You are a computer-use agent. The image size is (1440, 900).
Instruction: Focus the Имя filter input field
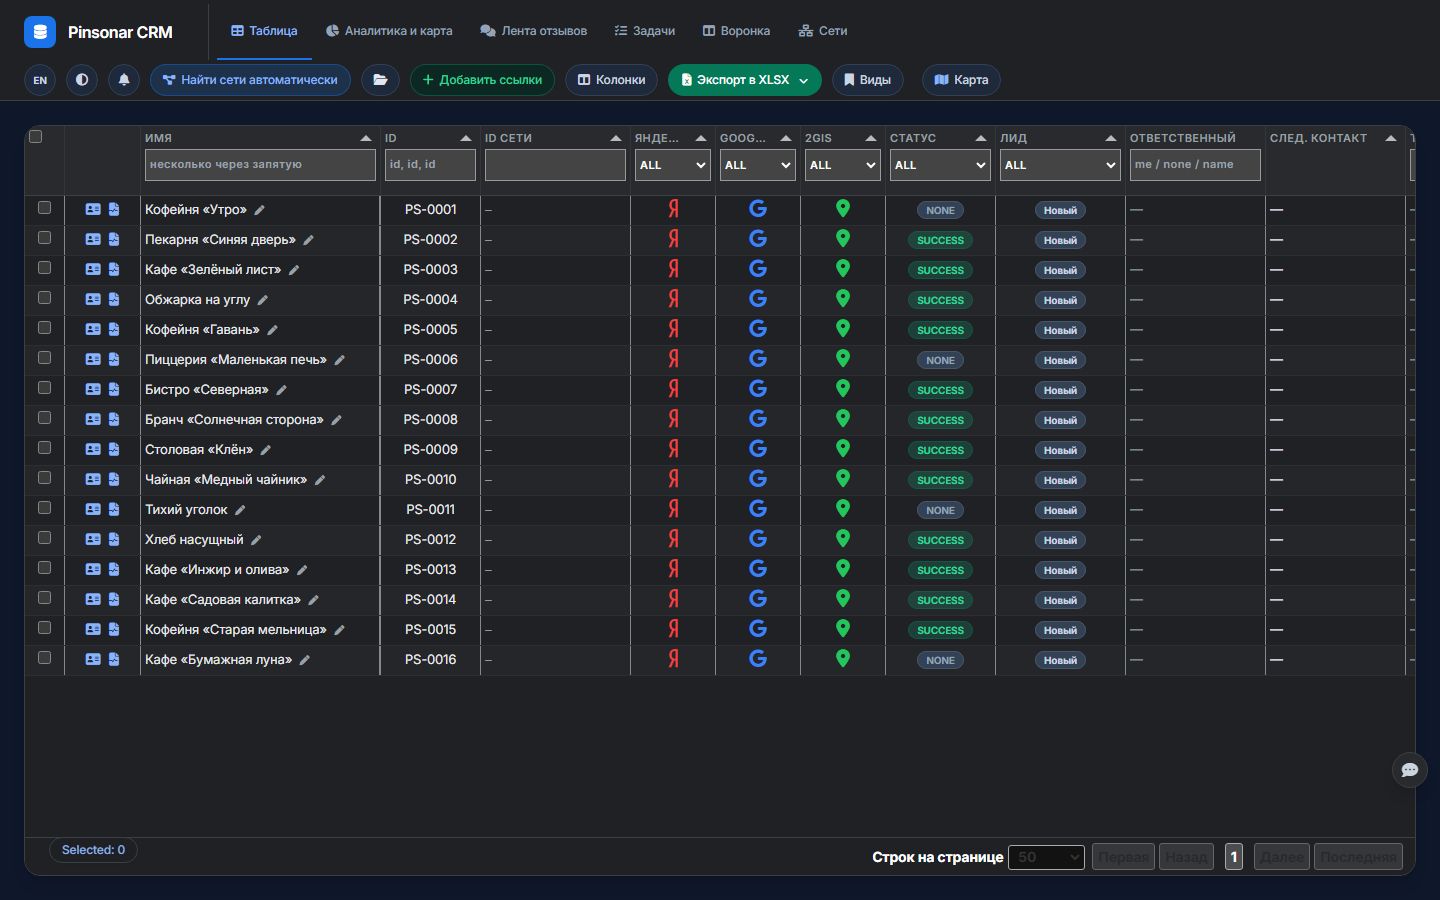pyautogui.click(x=260, y=165)
